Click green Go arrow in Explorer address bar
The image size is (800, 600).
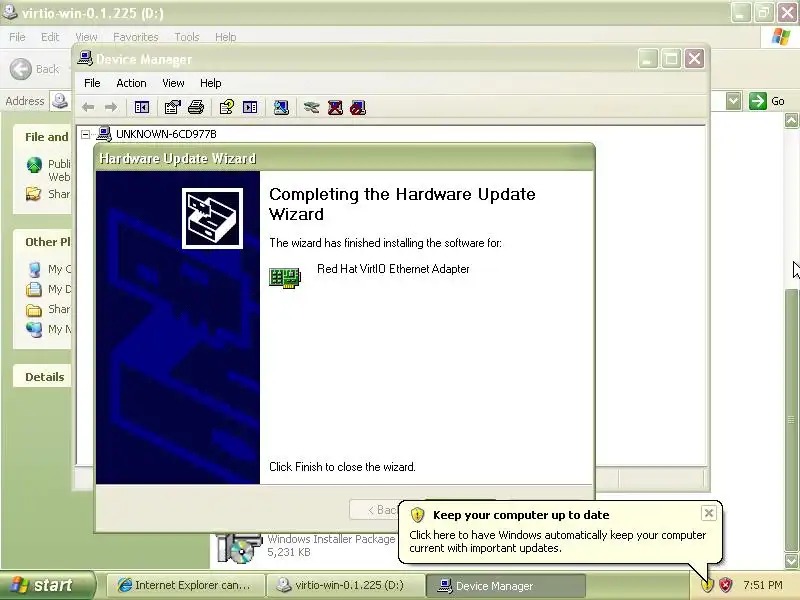(758, 101)
